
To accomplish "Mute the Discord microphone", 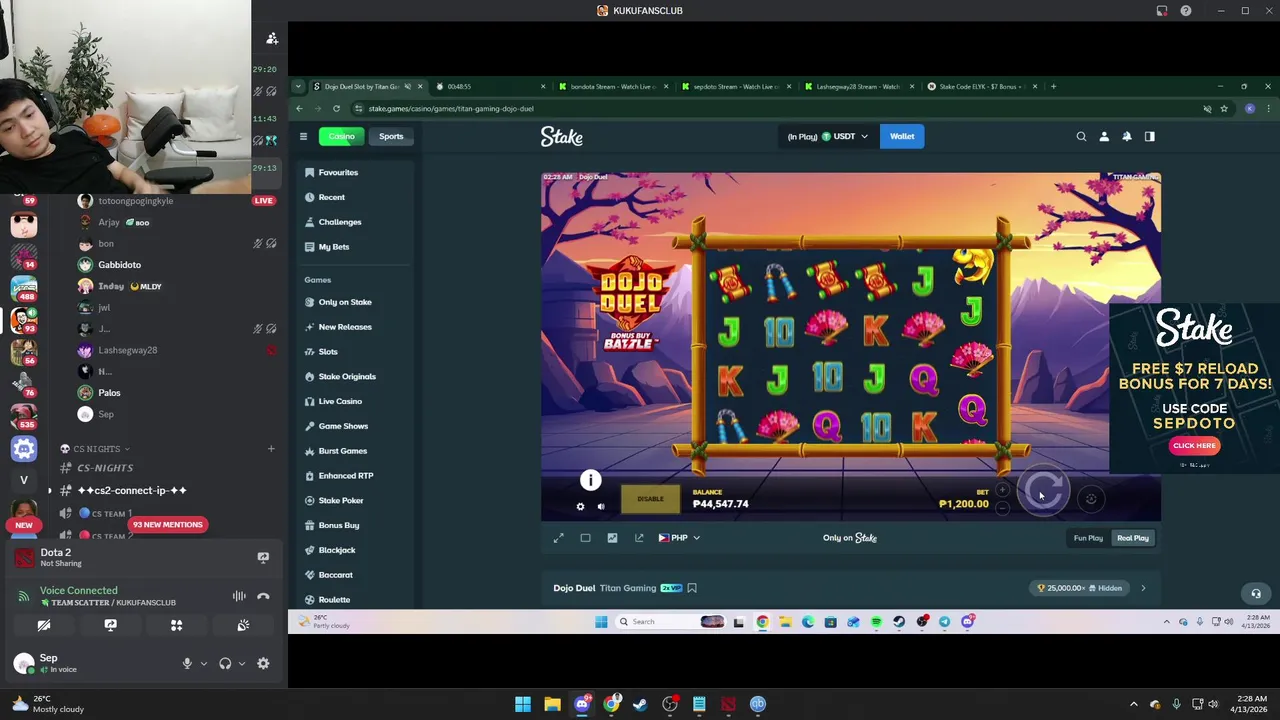I will pyautogui.click(x=187, y=663).
